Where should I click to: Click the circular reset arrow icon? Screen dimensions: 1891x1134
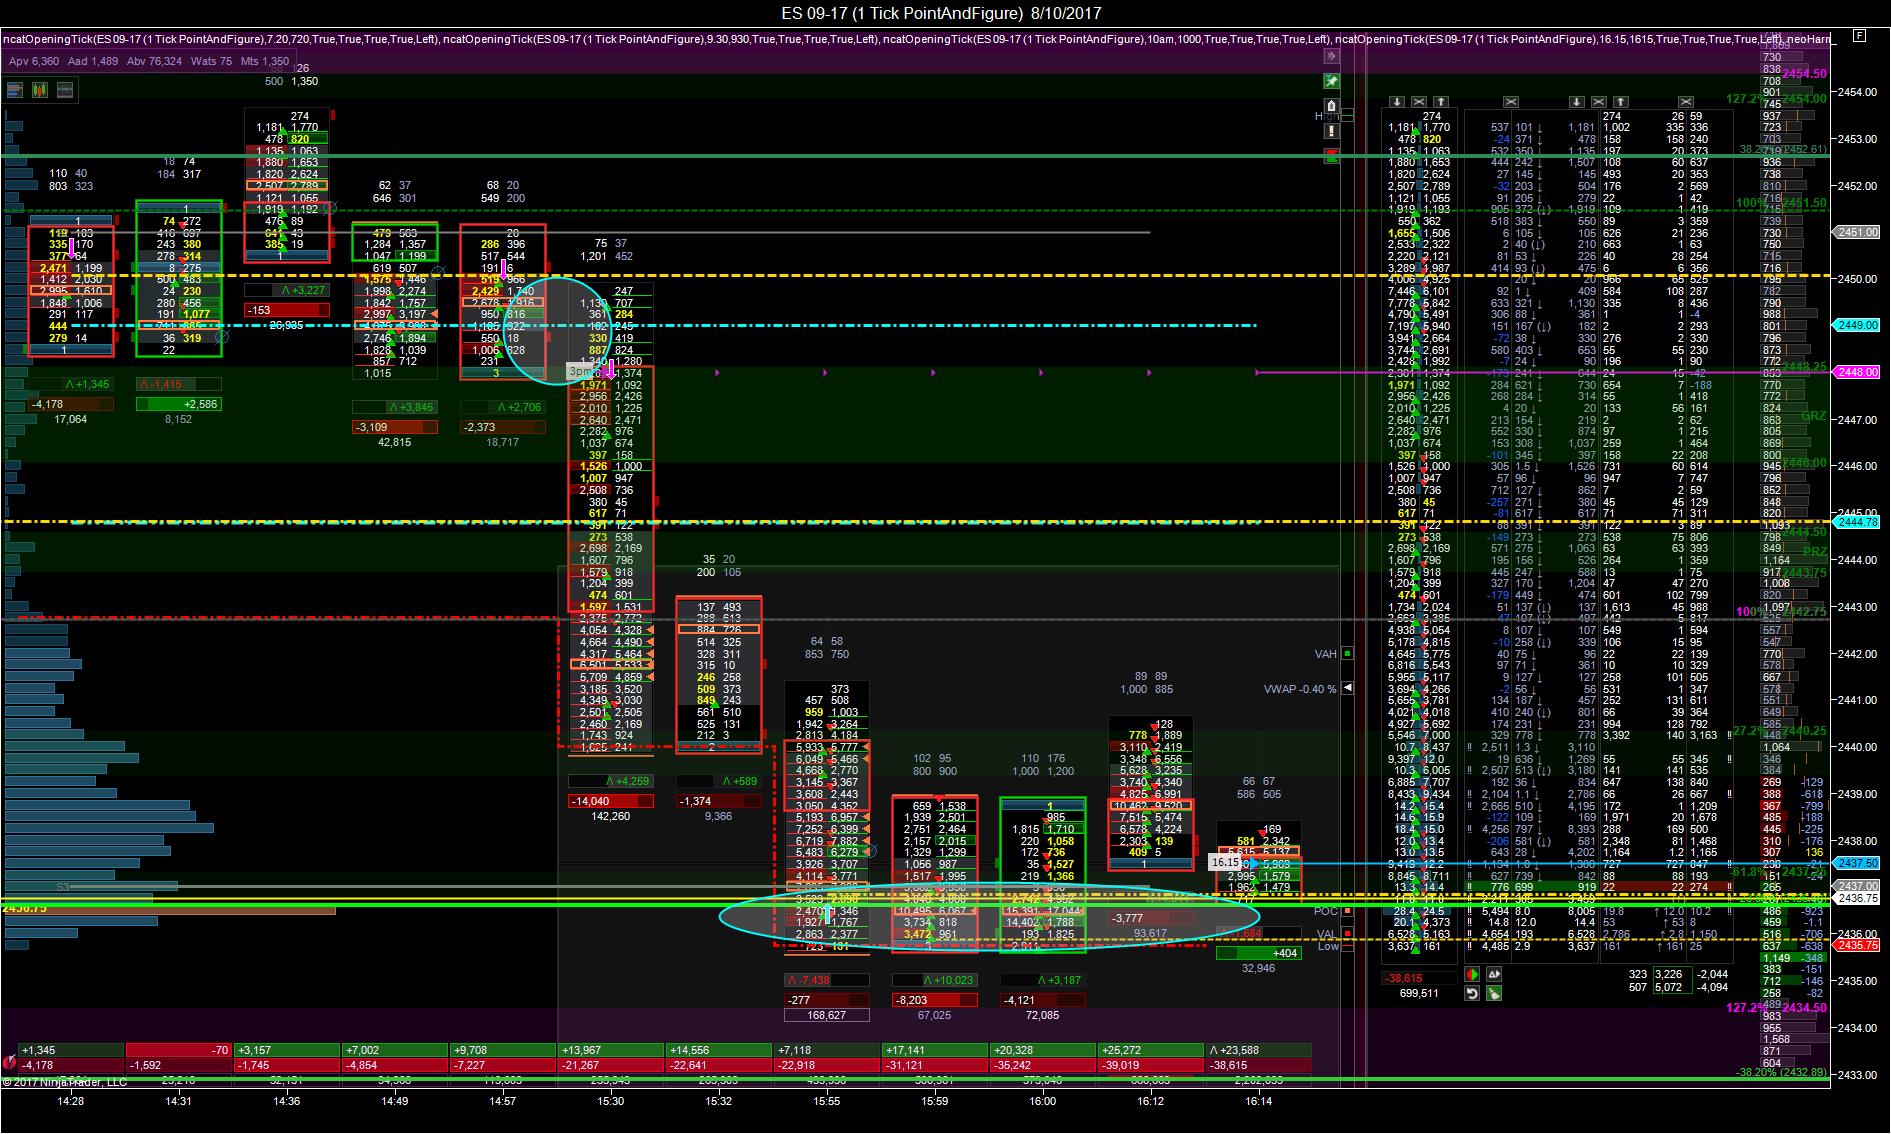(1472, 993)
